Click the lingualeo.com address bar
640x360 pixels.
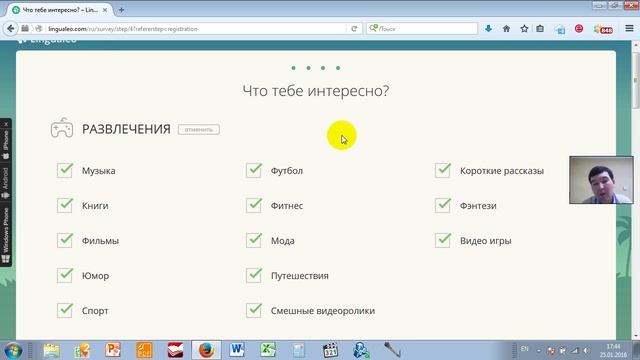196,29
